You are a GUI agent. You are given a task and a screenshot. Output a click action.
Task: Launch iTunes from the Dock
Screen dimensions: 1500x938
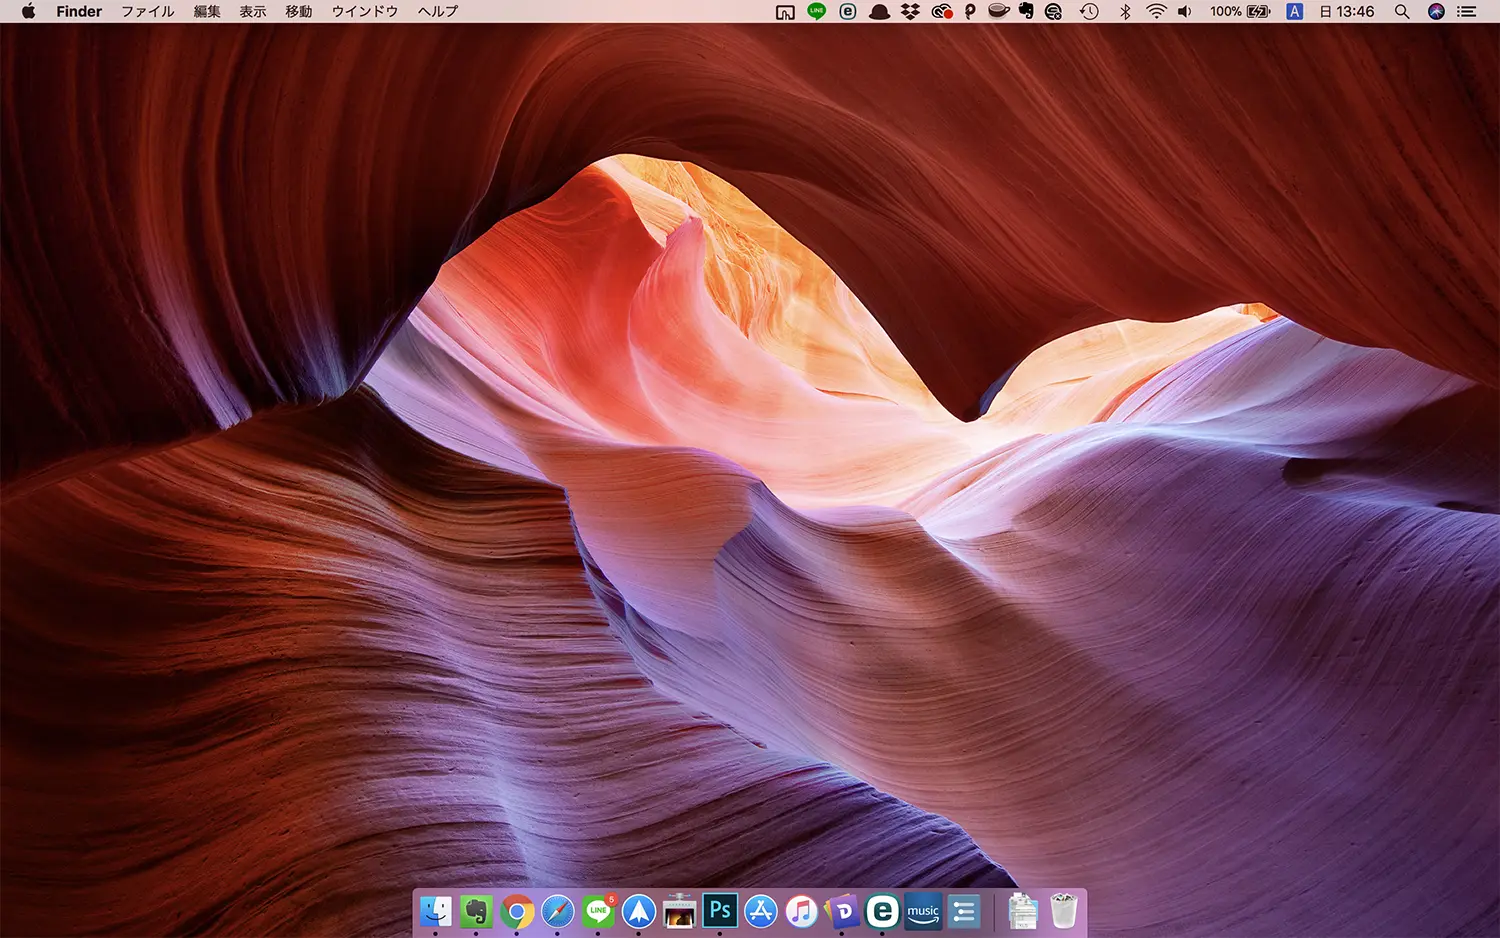[x=801, y=911]
